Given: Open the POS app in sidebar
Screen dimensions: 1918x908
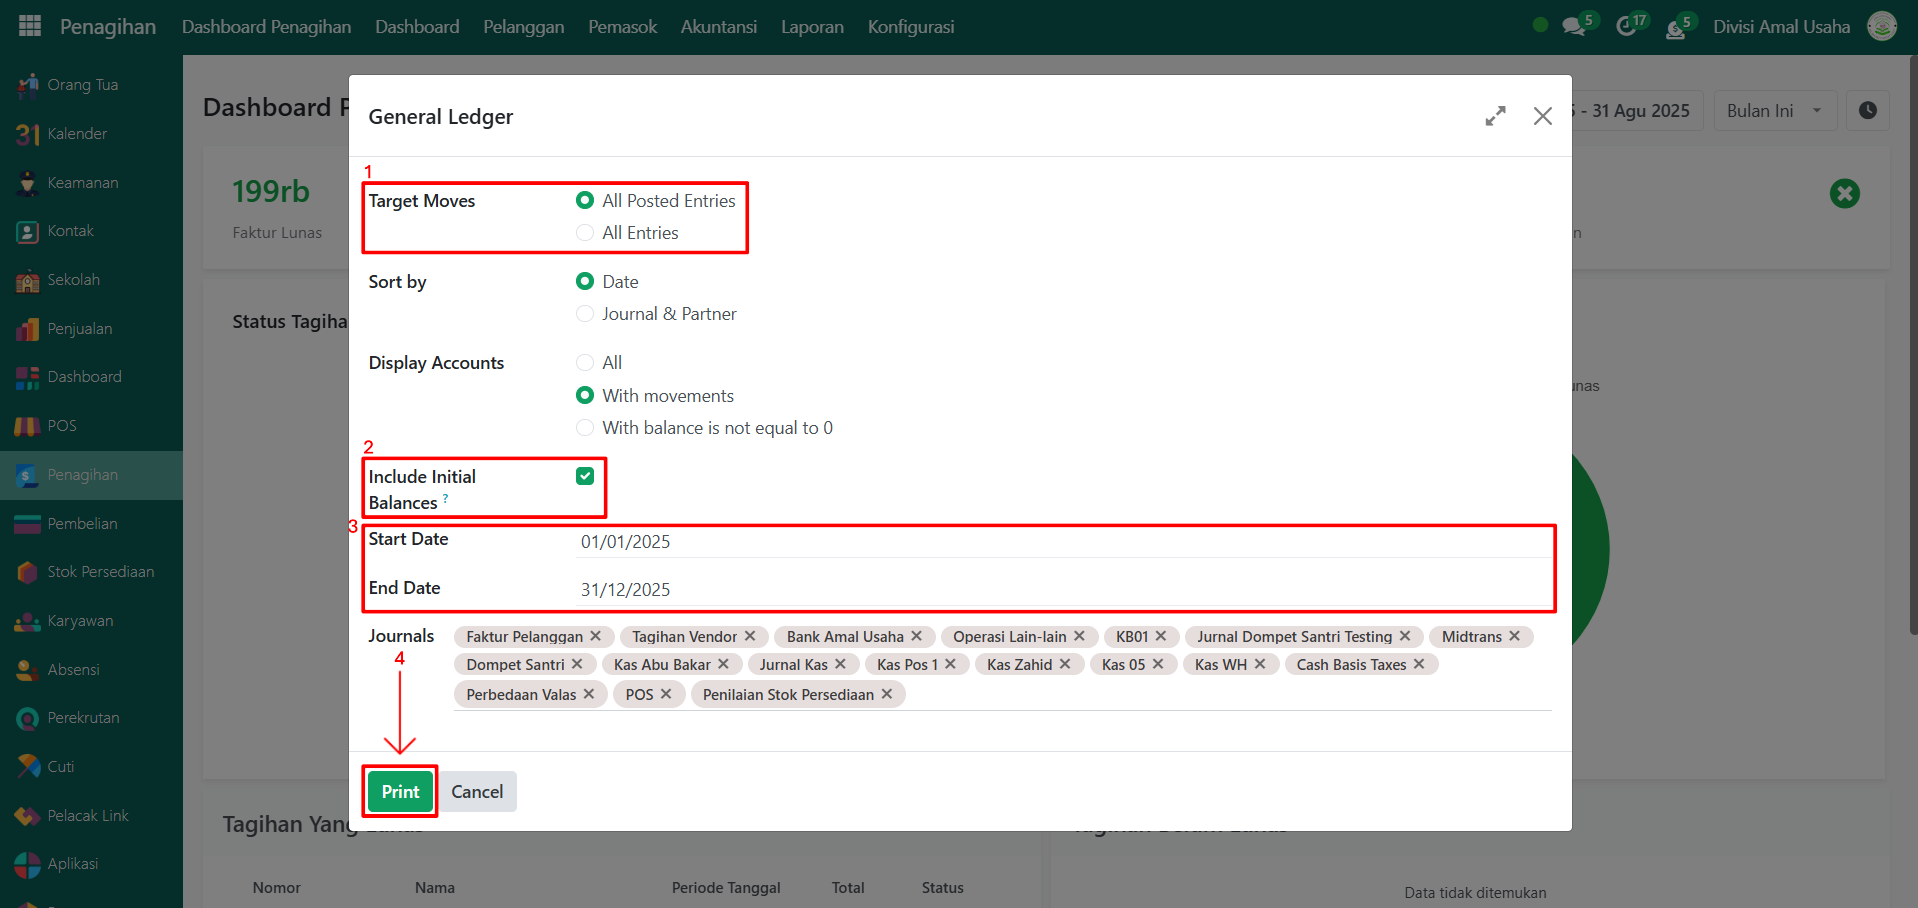Looking at the screenshot, I should coord(62,426).
